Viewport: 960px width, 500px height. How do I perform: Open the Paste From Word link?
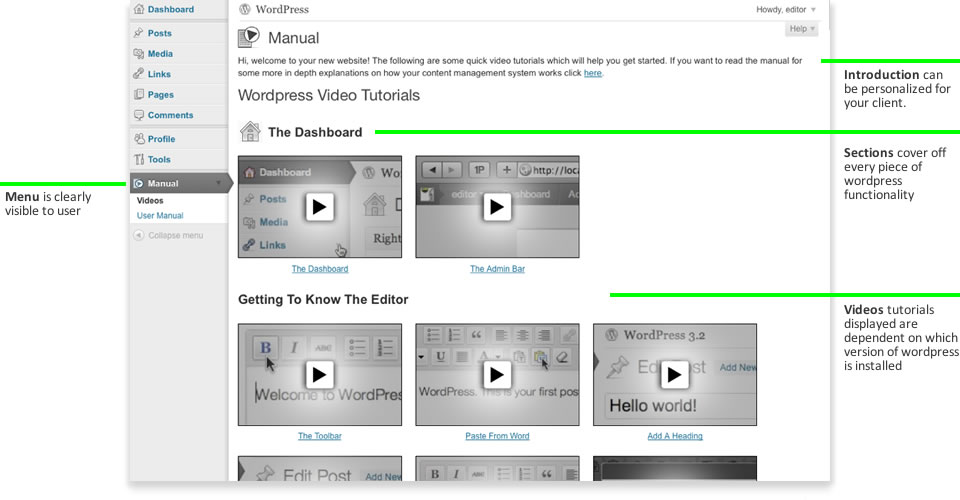click(497, 436)
